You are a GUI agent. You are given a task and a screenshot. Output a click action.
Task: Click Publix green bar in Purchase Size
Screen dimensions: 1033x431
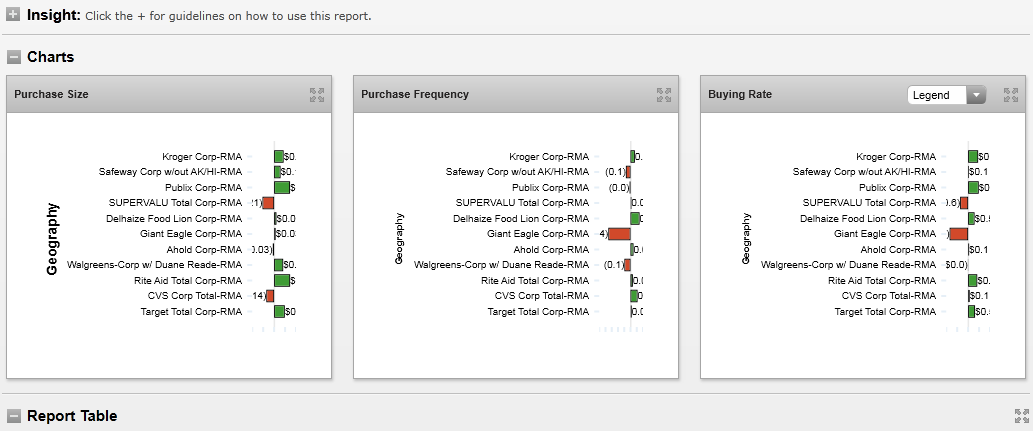pyautogui.click(x=282, y=188)
